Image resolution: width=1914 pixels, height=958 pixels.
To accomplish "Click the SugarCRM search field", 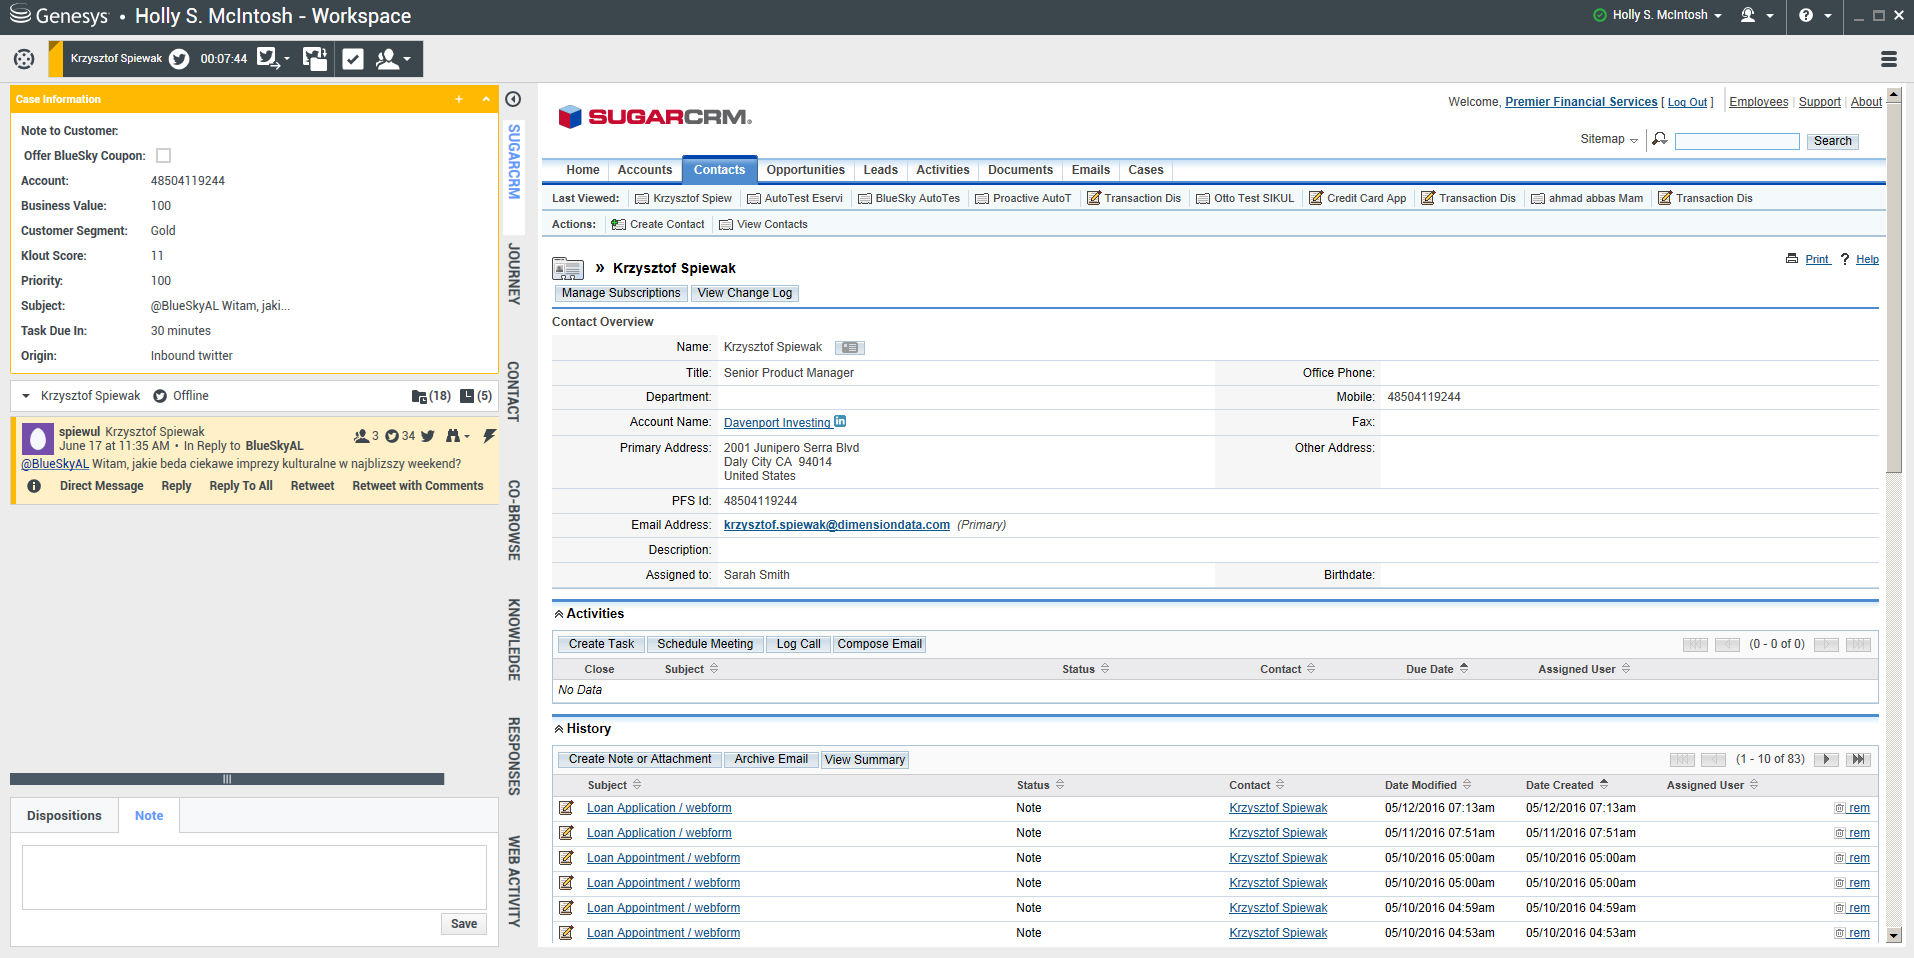I will tap(1737, 141).
